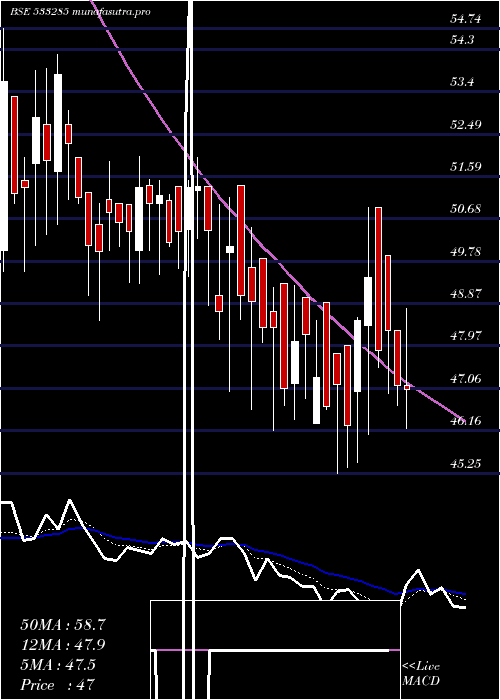Click the 47.06 price level label

(466, 379)
